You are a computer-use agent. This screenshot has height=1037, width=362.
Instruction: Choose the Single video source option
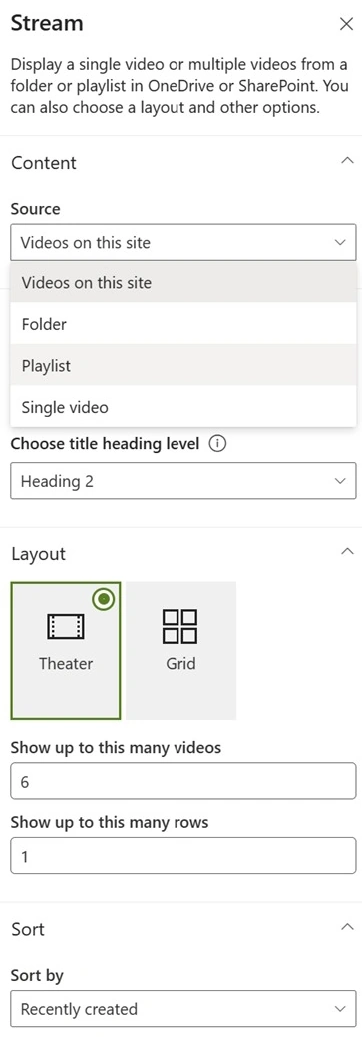[183, 406]
